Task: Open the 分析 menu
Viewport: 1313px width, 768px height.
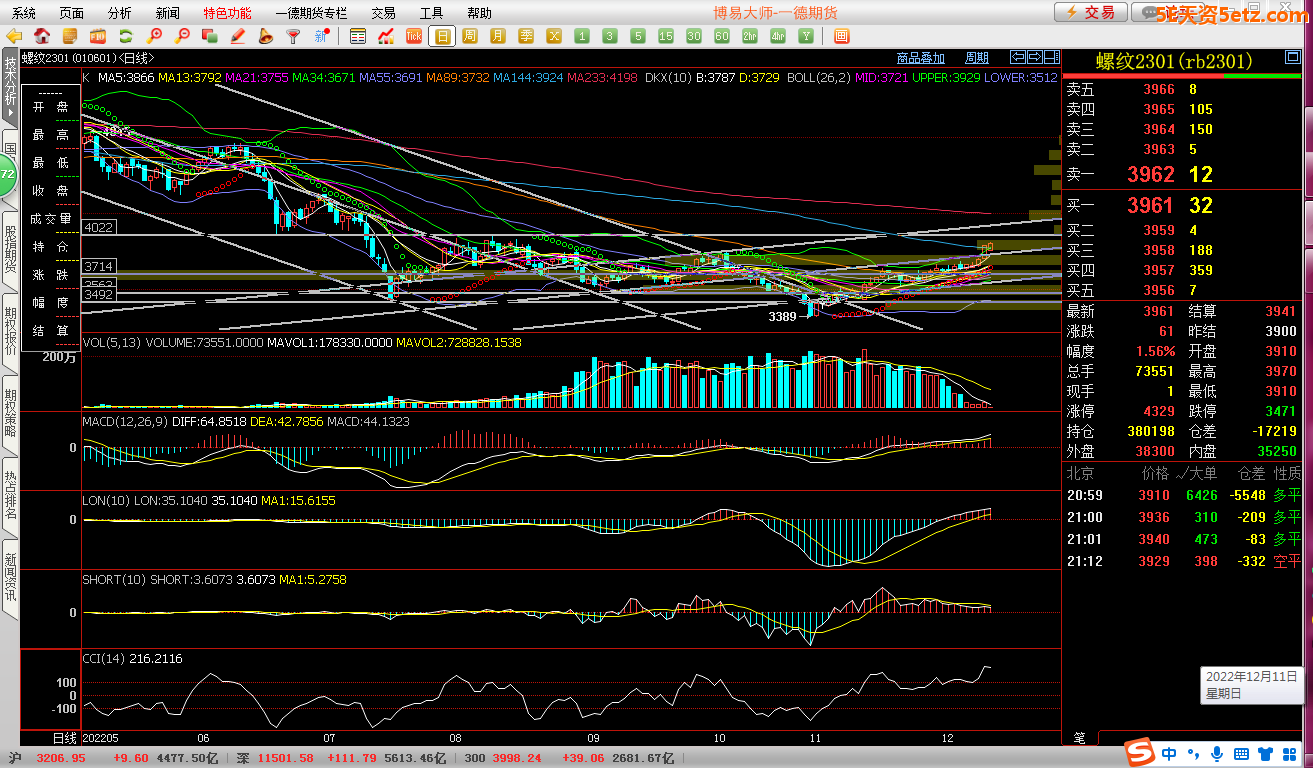Action: click(x=119, y=13)
